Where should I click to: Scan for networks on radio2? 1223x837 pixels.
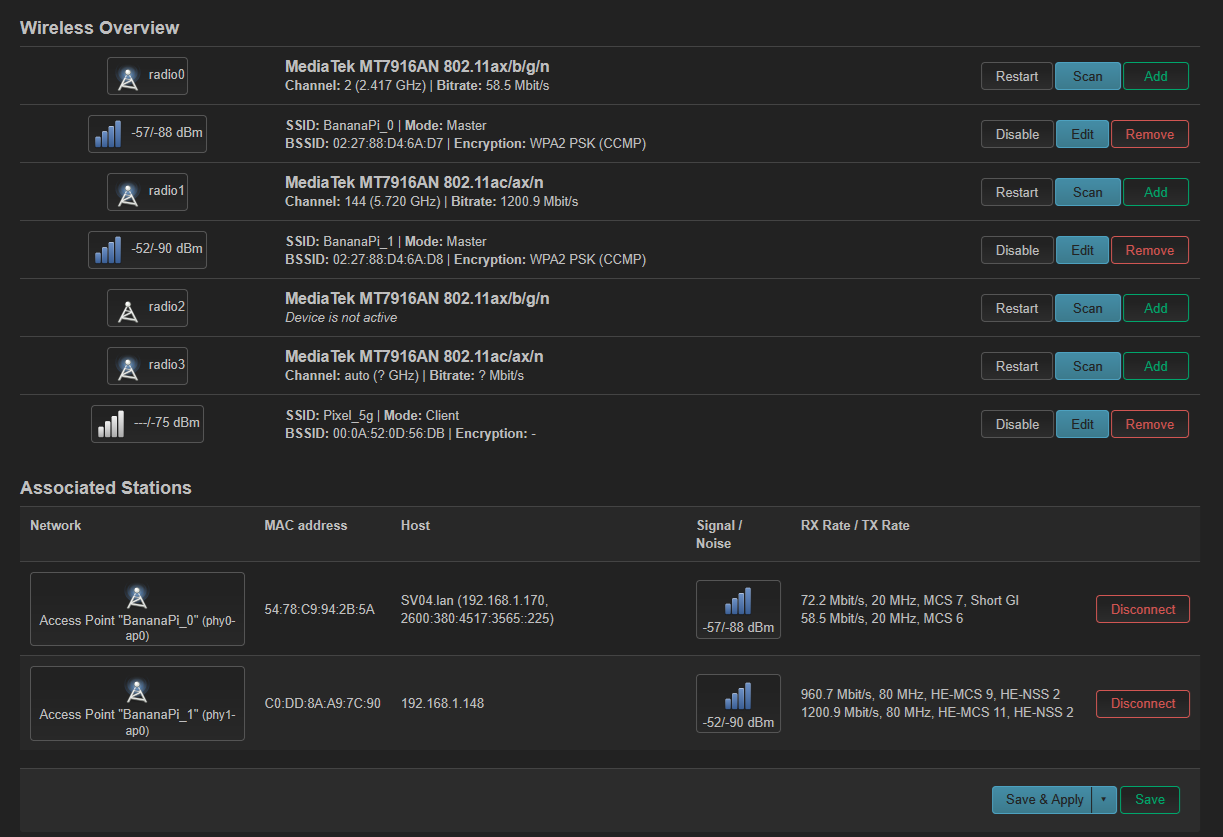pos(1088,308)
